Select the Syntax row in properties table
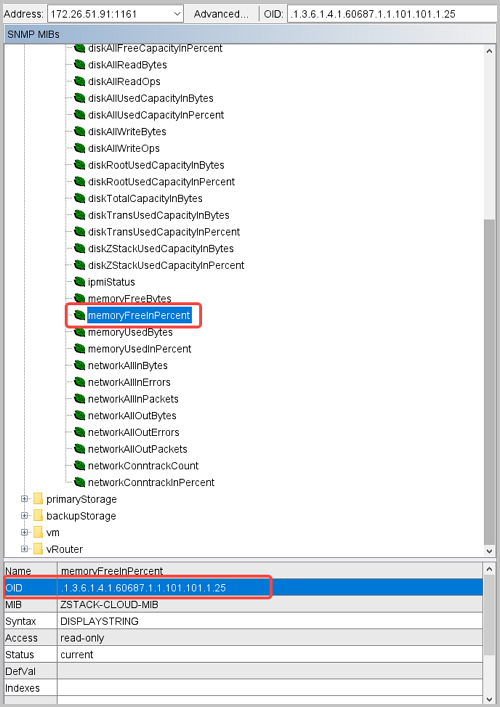 243,621
